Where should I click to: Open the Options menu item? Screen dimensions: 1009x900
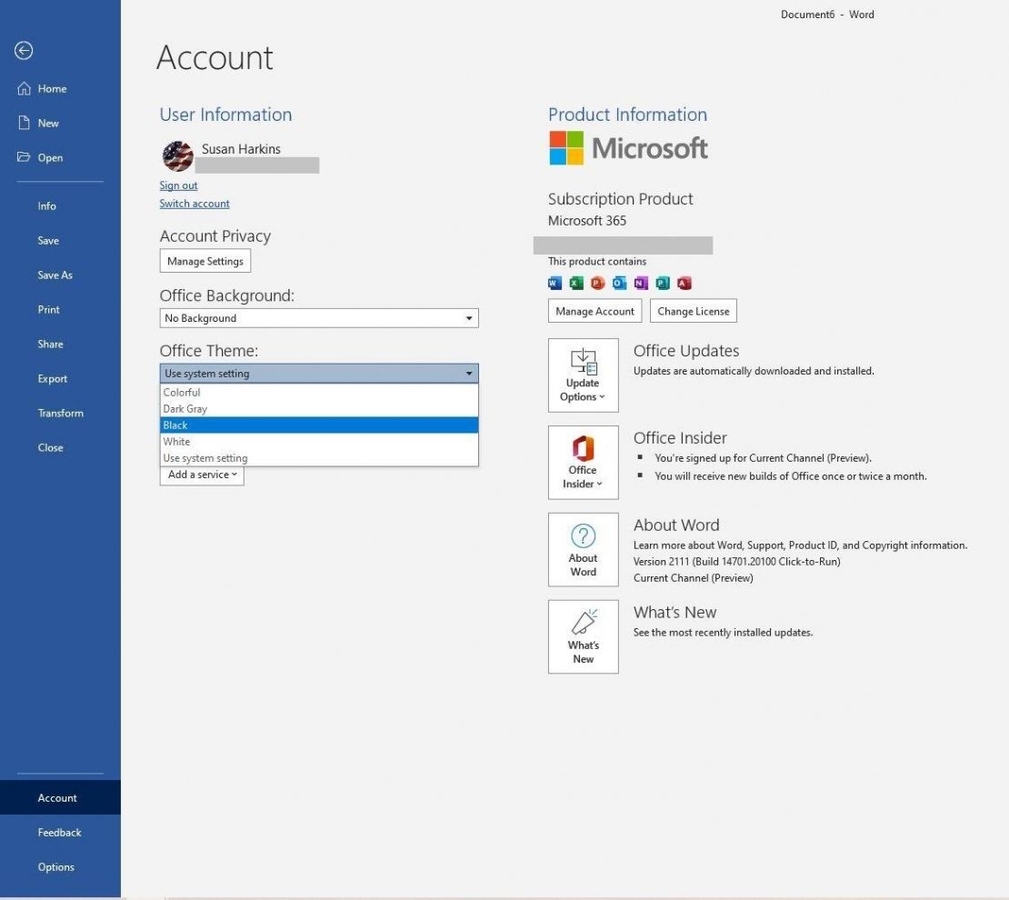coord(56,866)
